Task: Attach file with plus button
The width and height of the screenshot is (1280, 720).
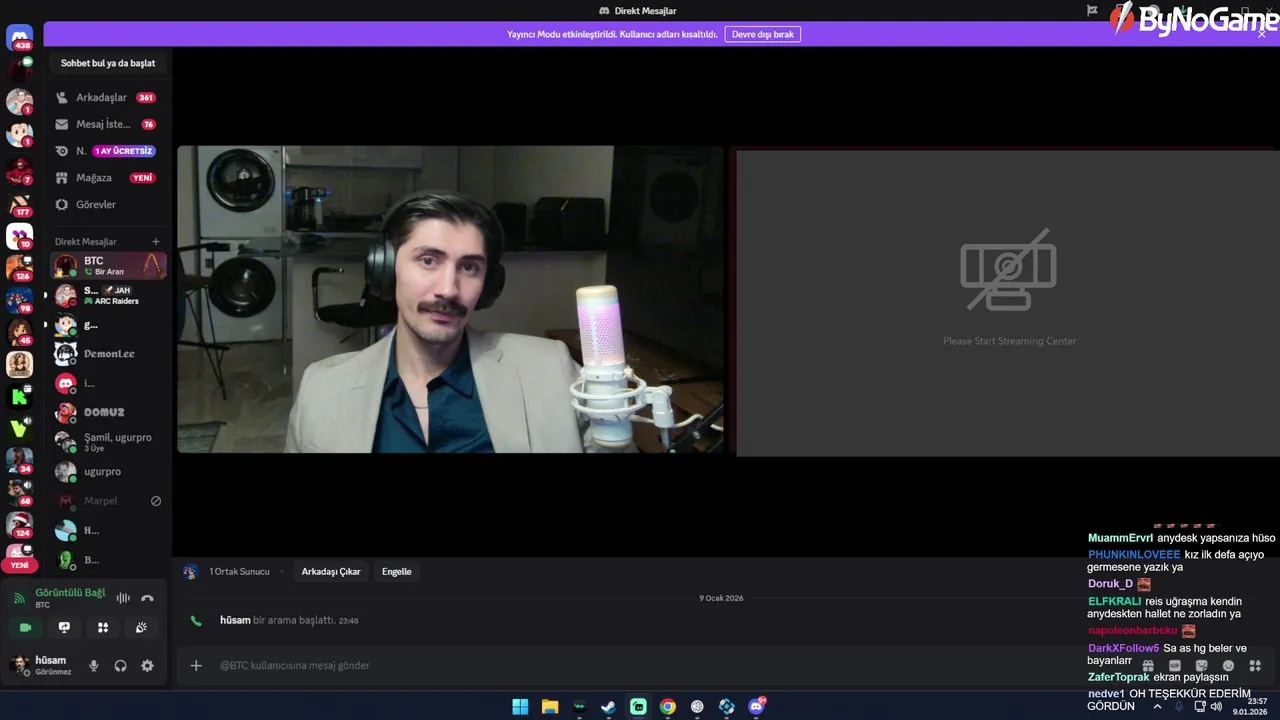Action: click(196, 665)
